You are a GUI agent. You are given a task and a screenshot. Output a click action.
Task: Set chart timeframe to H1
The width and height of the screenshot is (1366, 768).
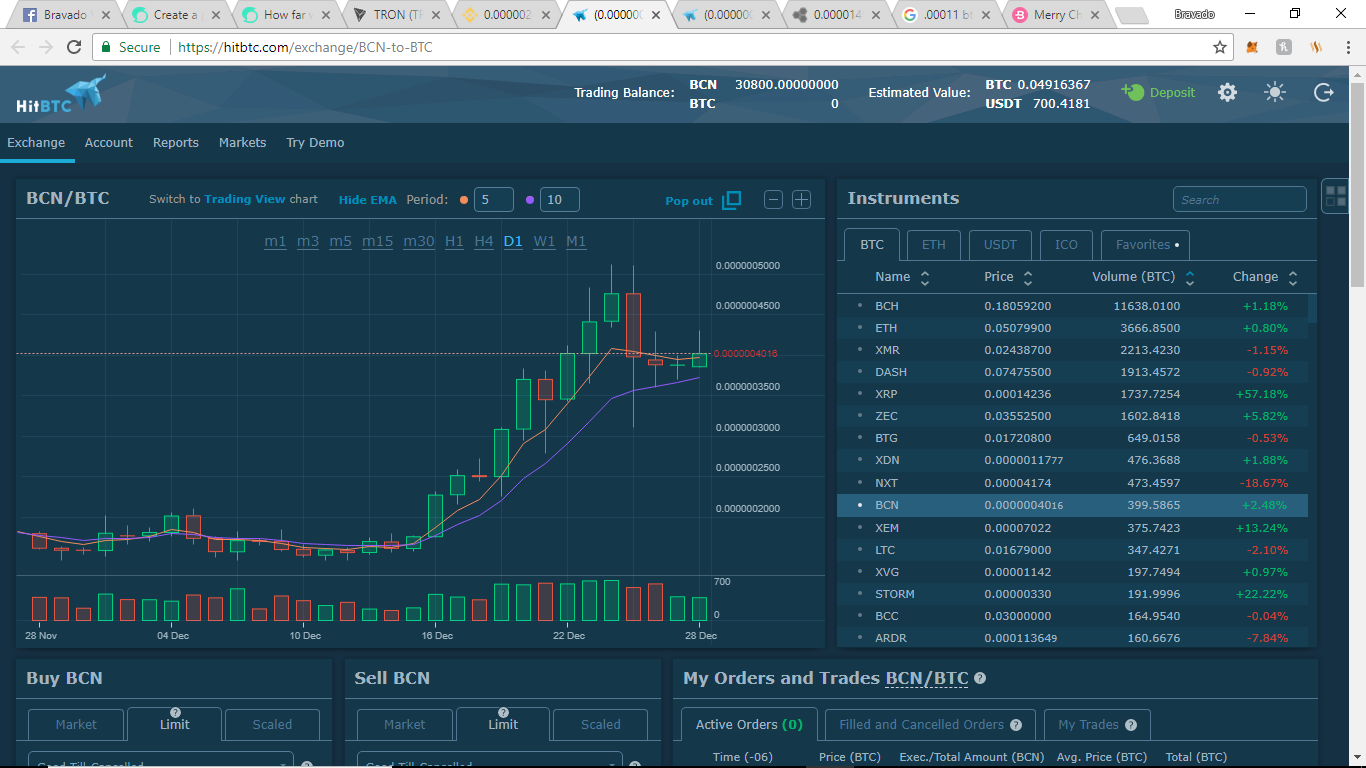(x=454, y=242)
